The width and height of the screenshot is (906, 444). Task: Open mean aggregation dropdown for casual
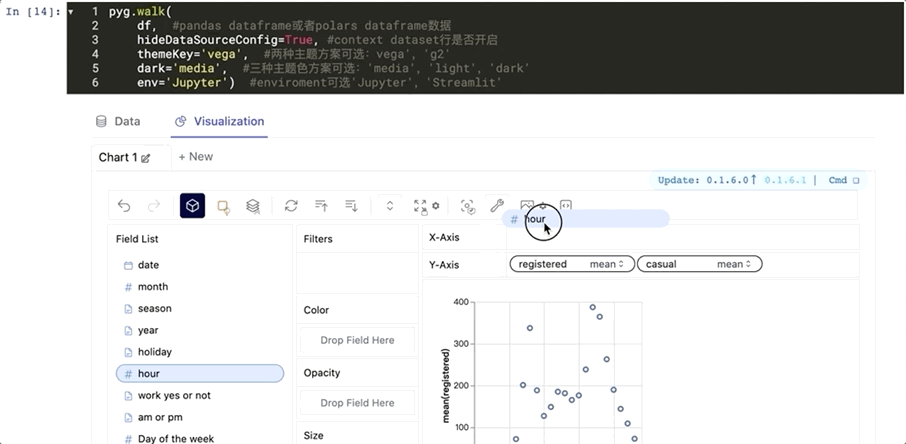(x=734, y=264)
